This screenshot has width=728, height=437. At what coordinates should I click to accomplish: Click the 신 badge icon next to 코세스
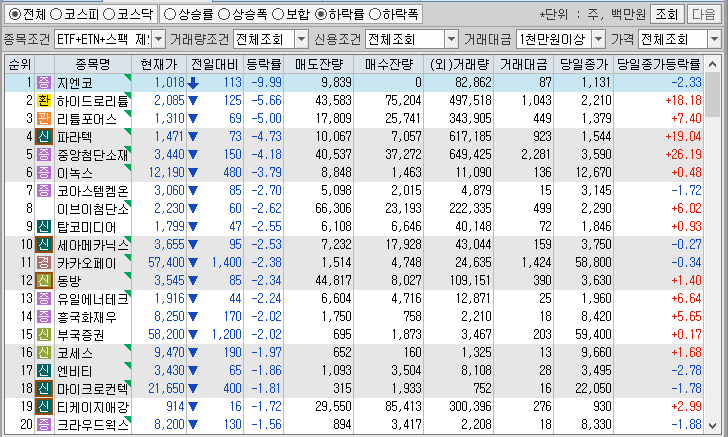44,352
